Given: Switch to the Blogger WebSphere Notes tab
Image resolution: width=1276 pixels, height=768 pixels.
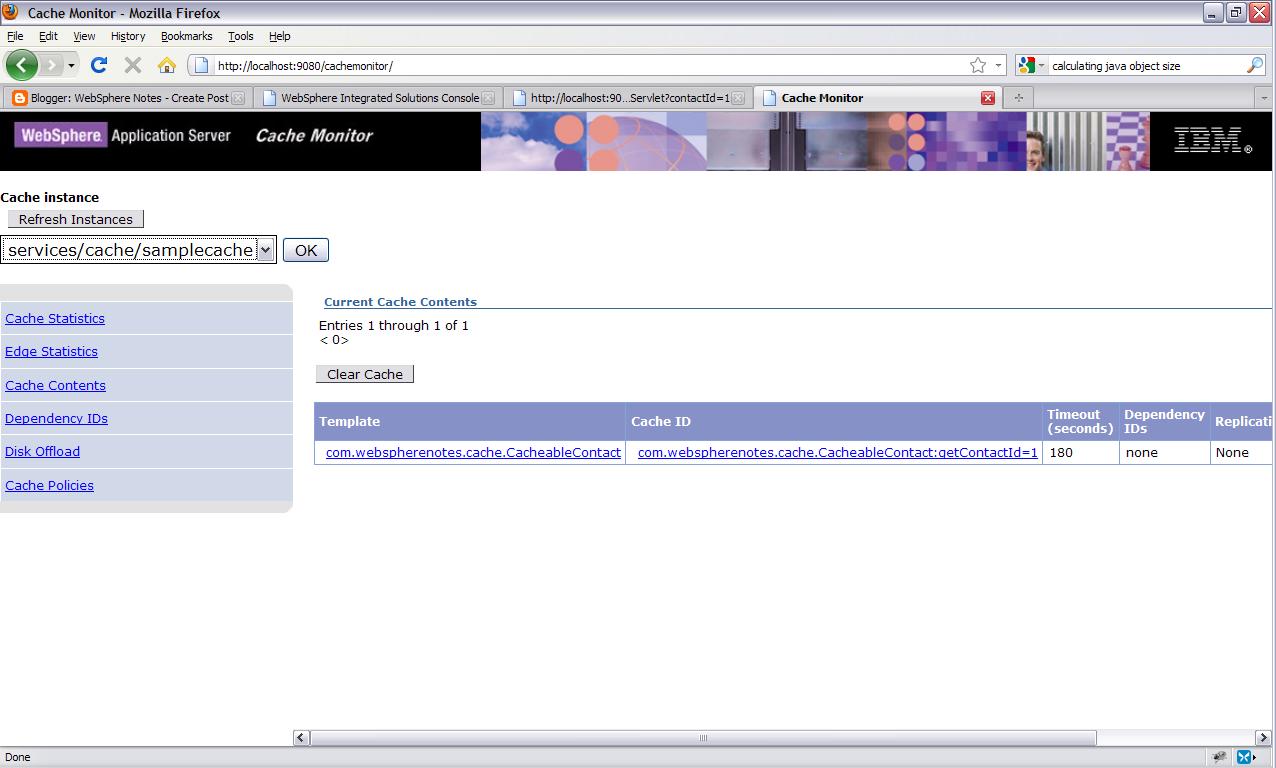Looking at the screenshot, I should [126, 98].
